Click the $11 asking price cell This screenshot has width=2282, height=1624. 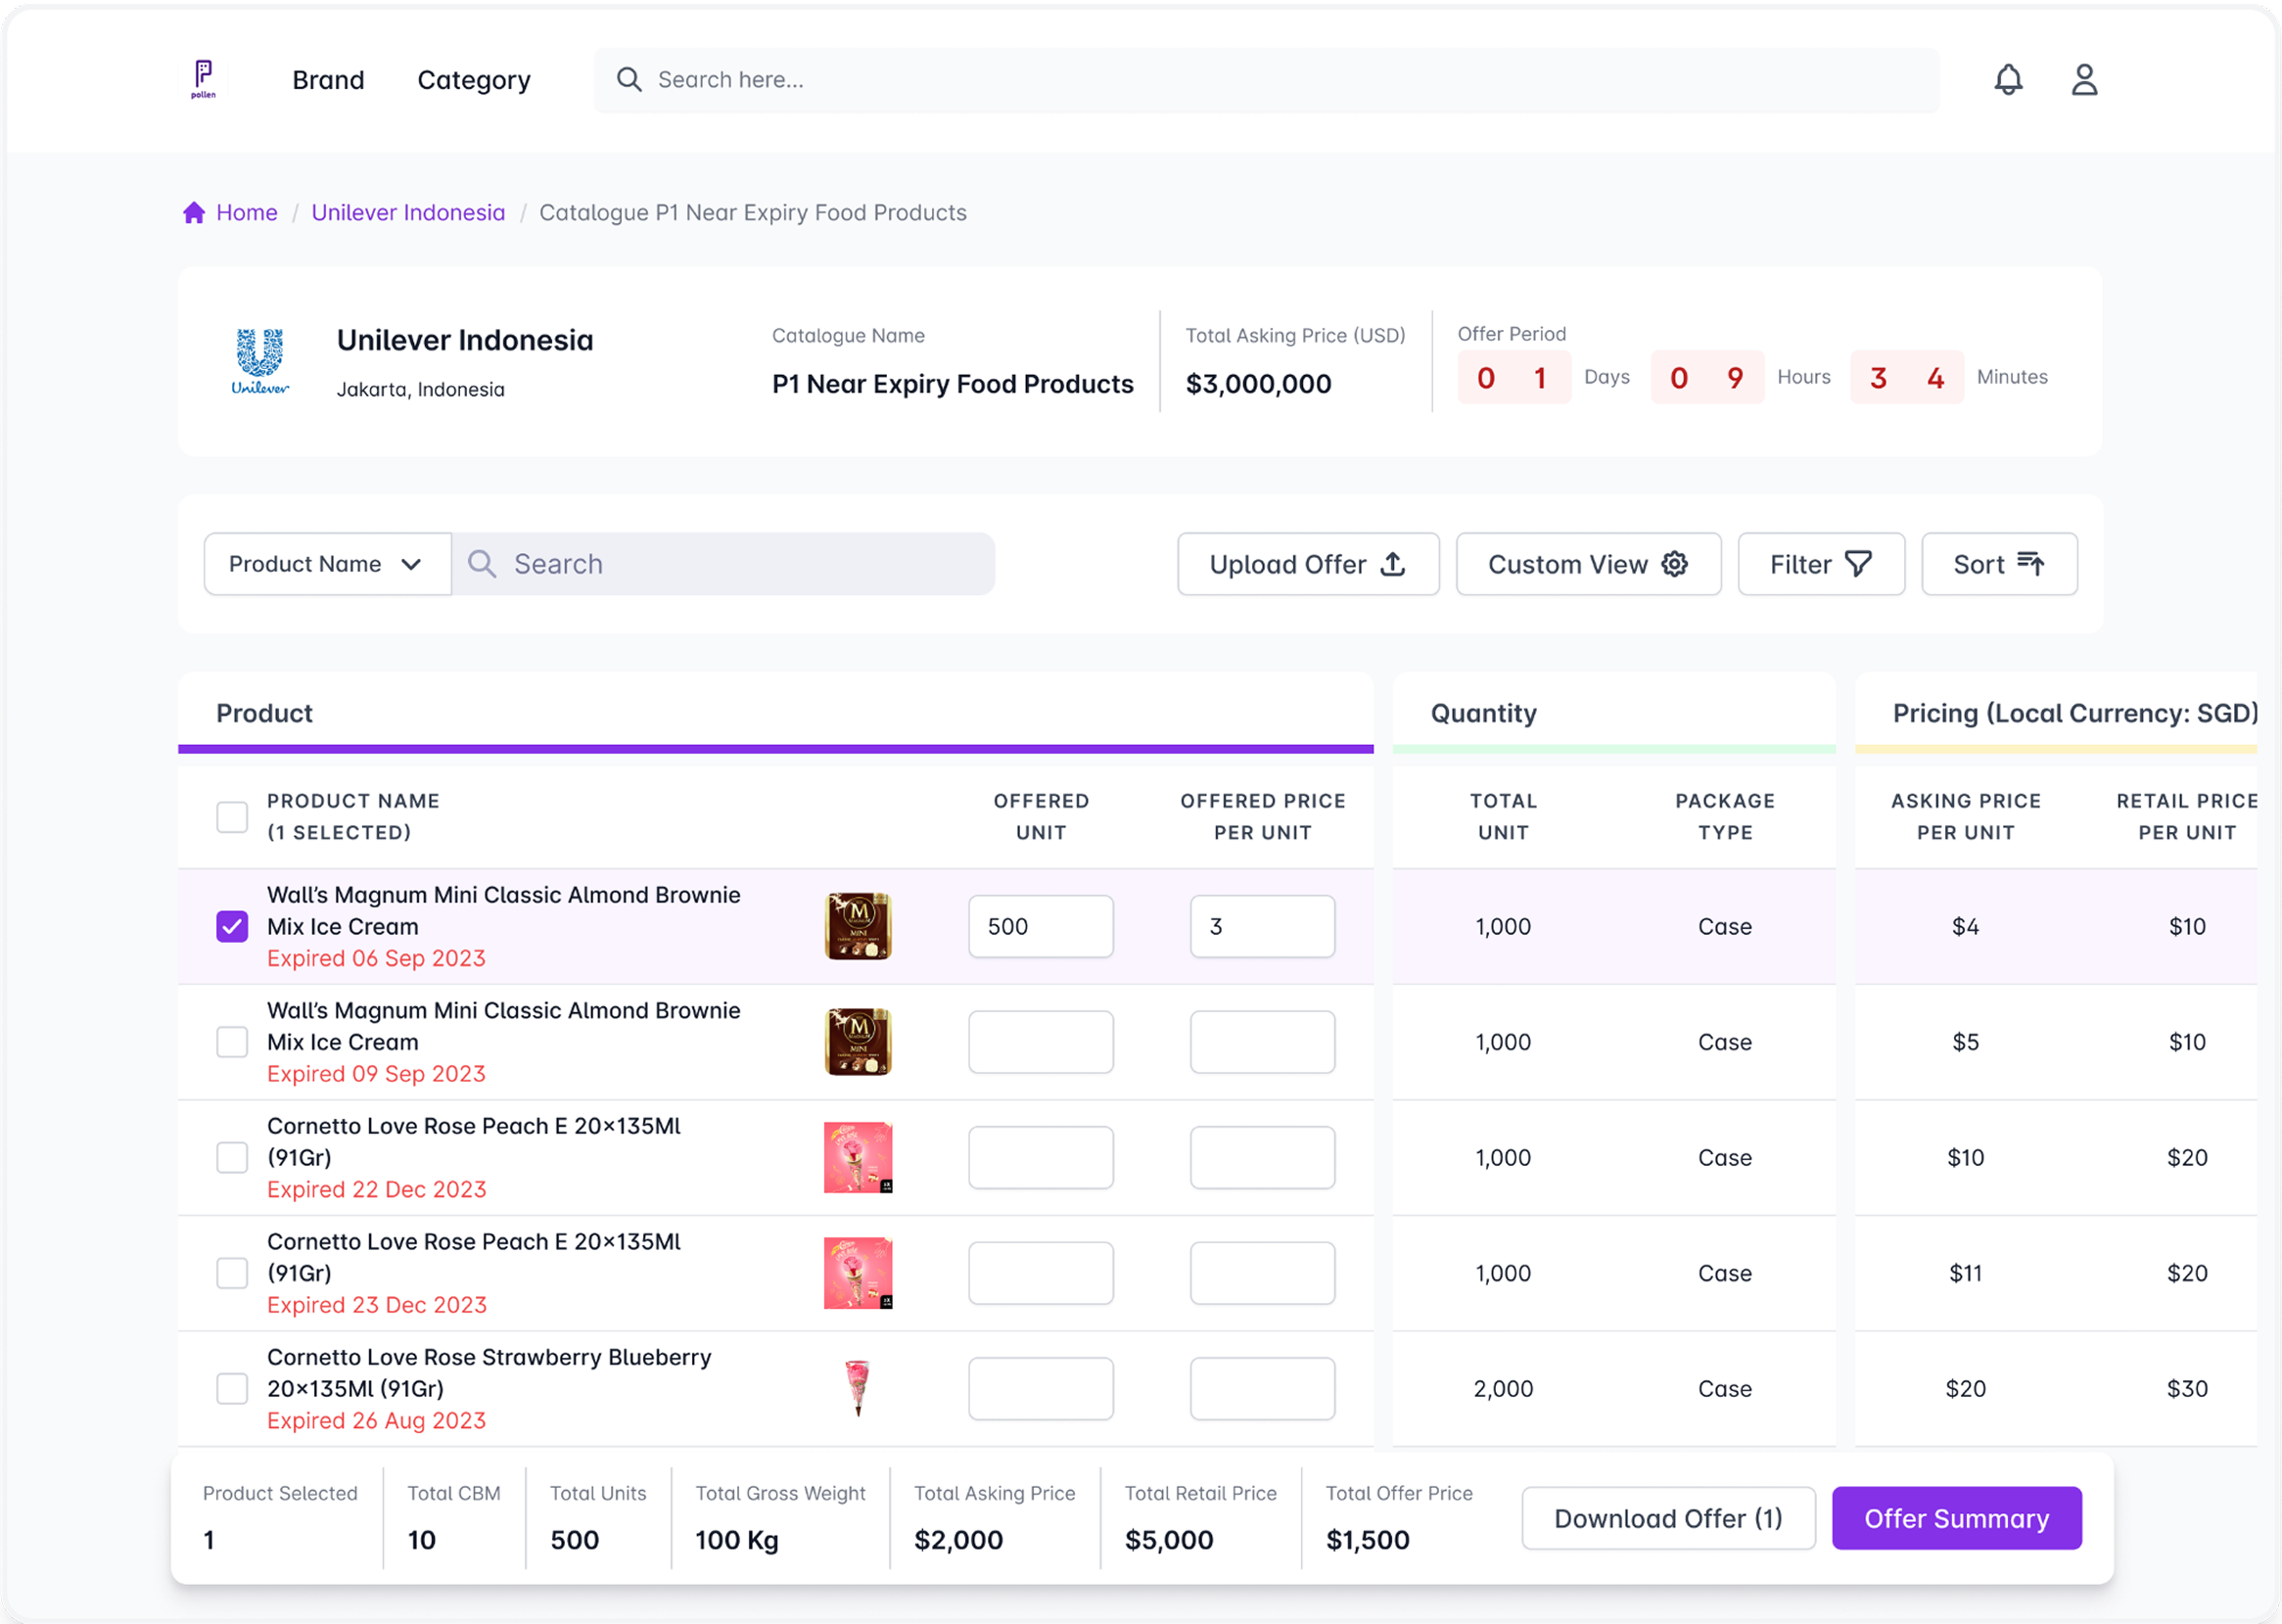point(1965,1273)
